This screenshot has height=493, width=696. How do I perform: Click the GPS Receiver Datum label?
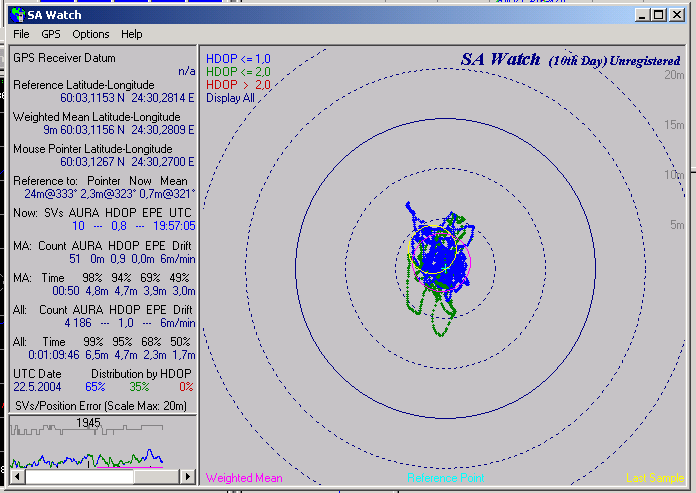[x=64, y=58]
